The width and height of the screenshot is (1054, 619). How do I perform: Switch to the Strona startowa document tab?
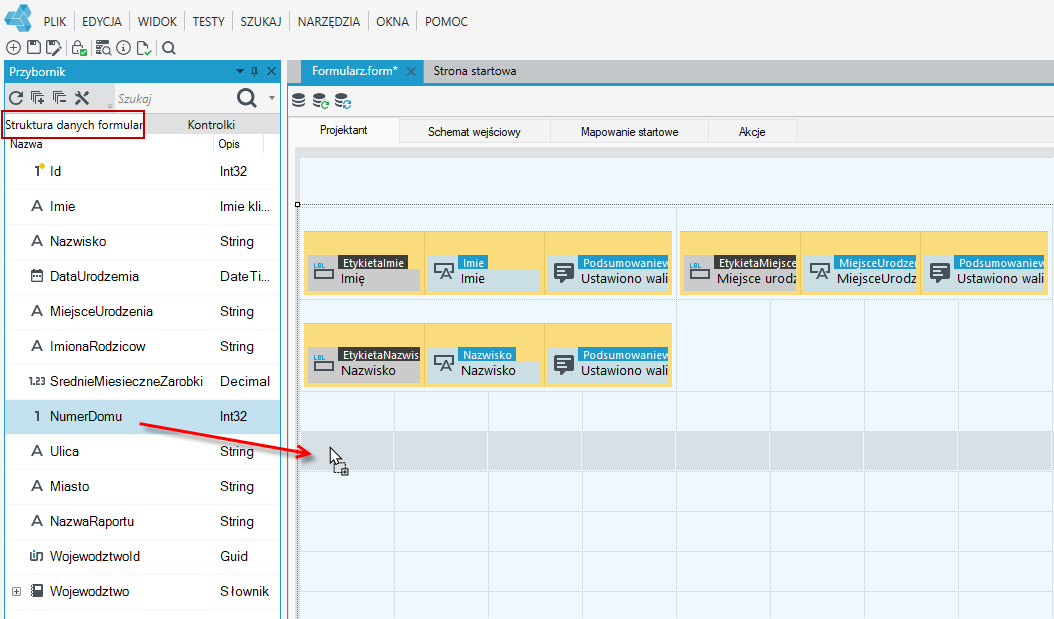point(475,71)
